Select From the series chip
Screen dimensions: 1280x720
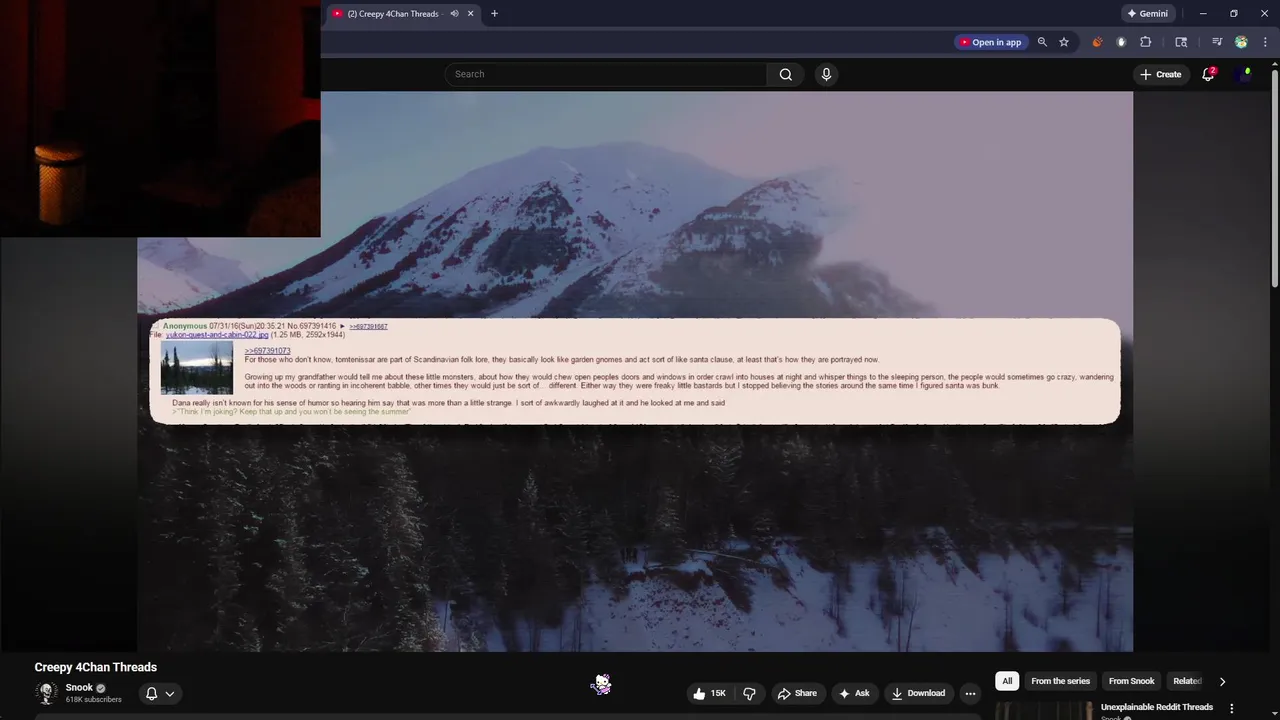[x=1060, y=681]
